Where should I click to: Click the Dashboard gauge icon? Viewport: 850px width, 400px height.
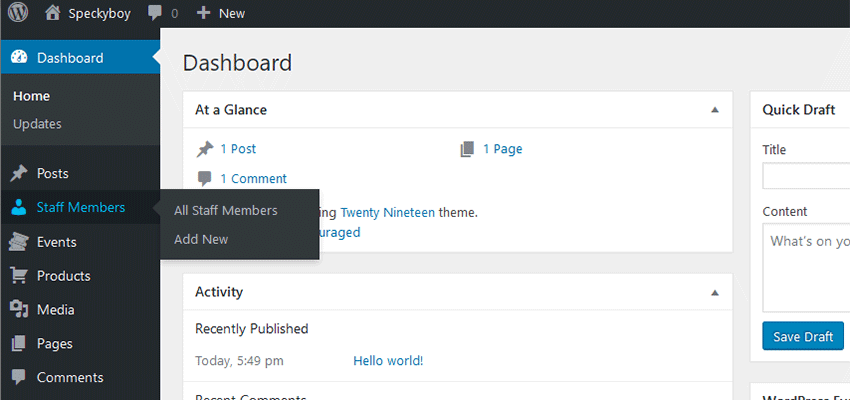pyautogui.click(x=19, y=57)
